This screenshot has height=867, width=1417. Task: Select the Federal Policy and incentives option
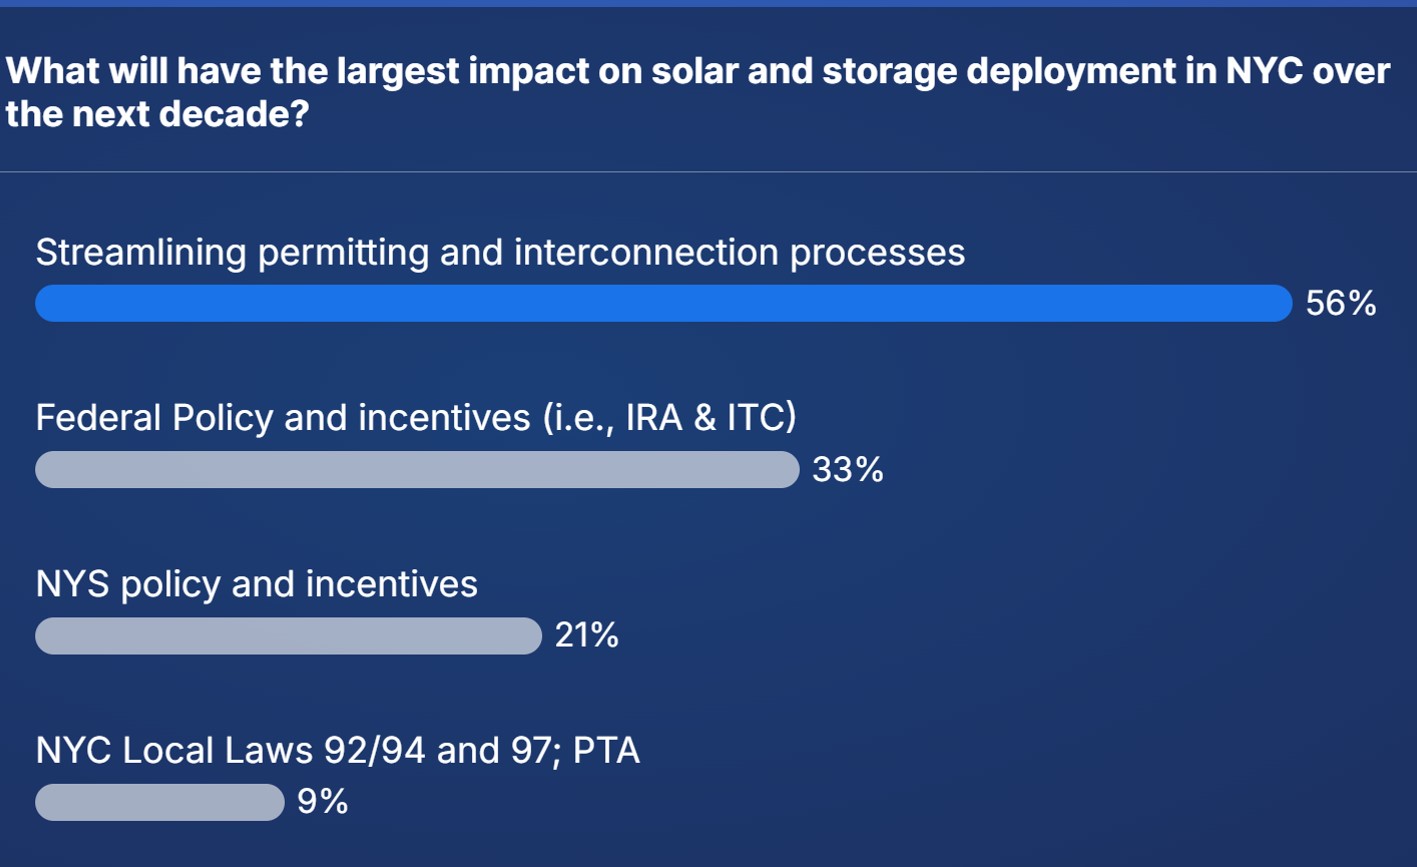(416, 417)
